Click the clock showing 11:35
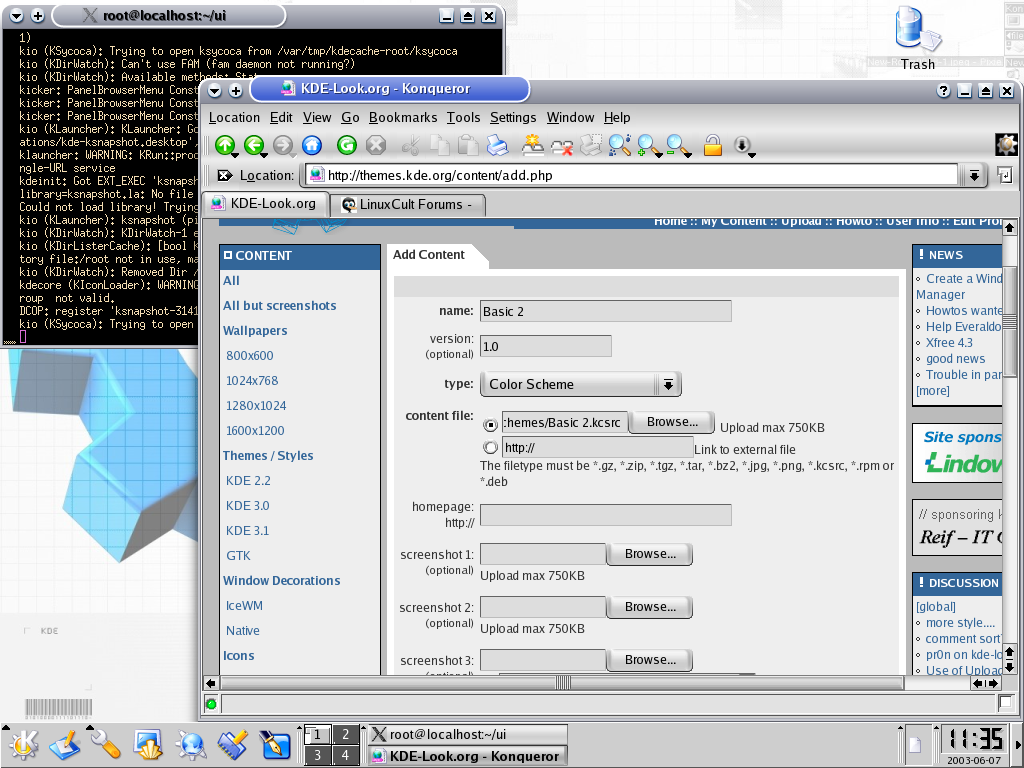Image resolution: width=1024 pixels, height=768 pixels. (975, 740)
